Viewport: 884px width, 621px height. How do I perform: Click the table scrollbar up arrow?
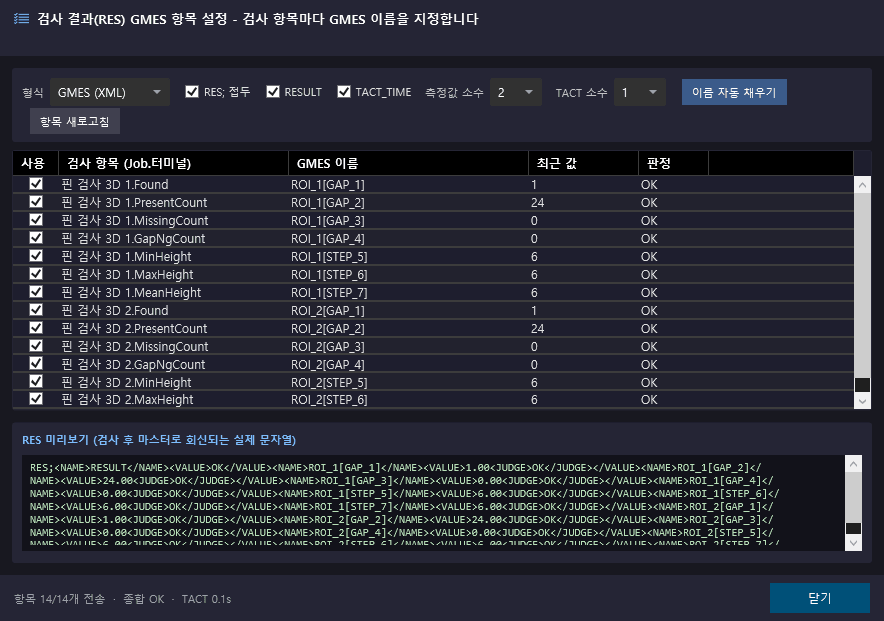click(x=863, y=185)
